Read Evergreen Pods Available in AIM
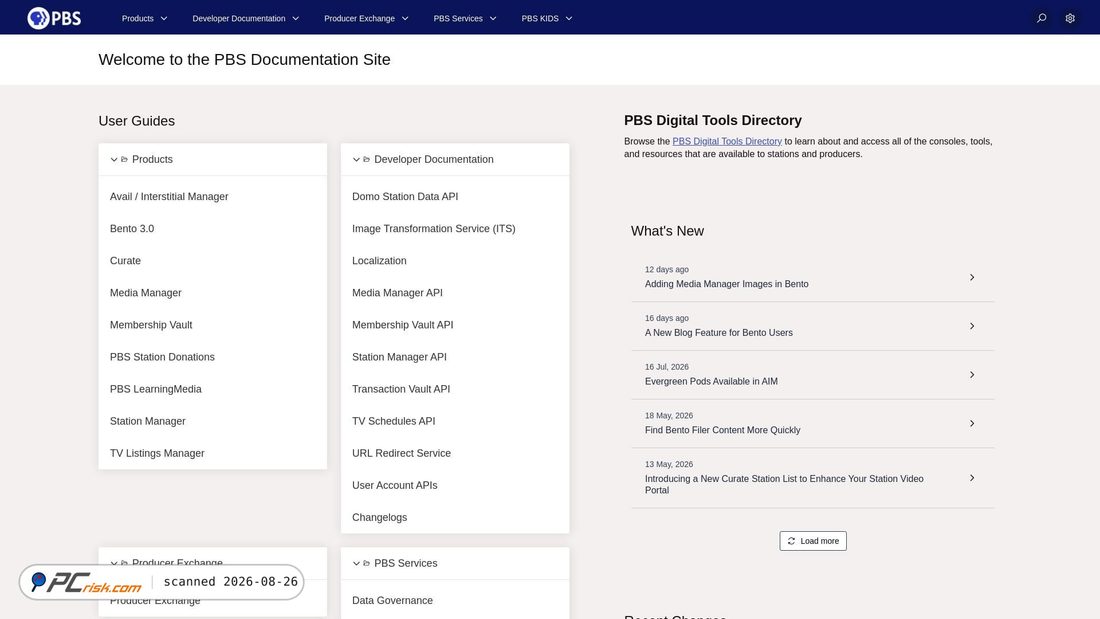The height and width of the screenshot is (619, 1100). (711, 381)
